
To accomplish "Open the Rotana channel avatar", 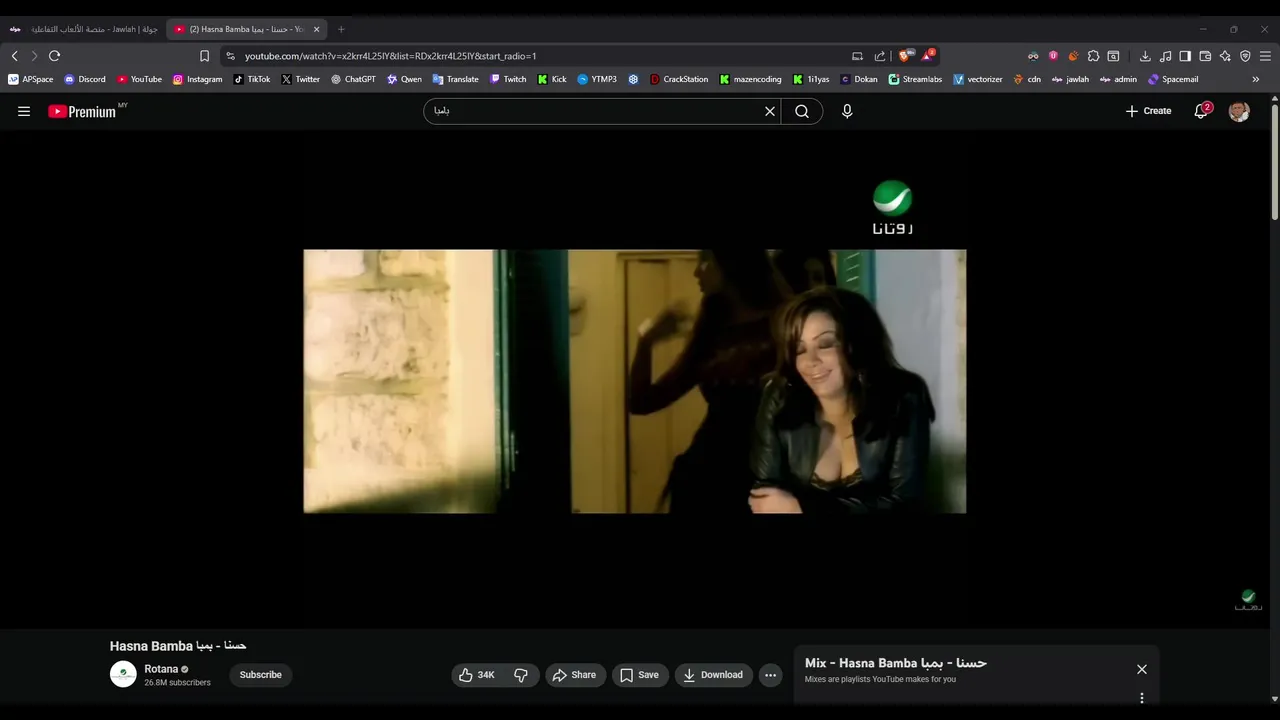I will click(x=123, y=675).
